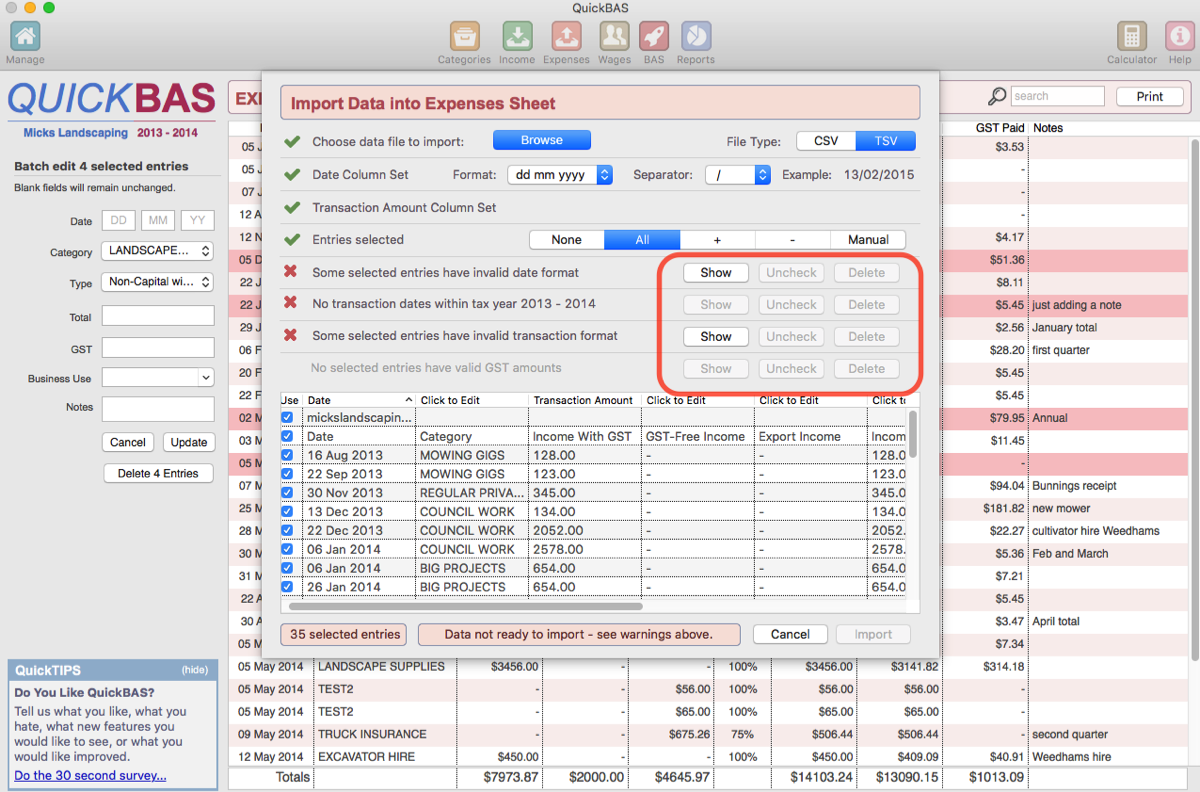Go to the Income sheet icon
This screenshot has width=1200, height=792.
(x=517, y=37)
